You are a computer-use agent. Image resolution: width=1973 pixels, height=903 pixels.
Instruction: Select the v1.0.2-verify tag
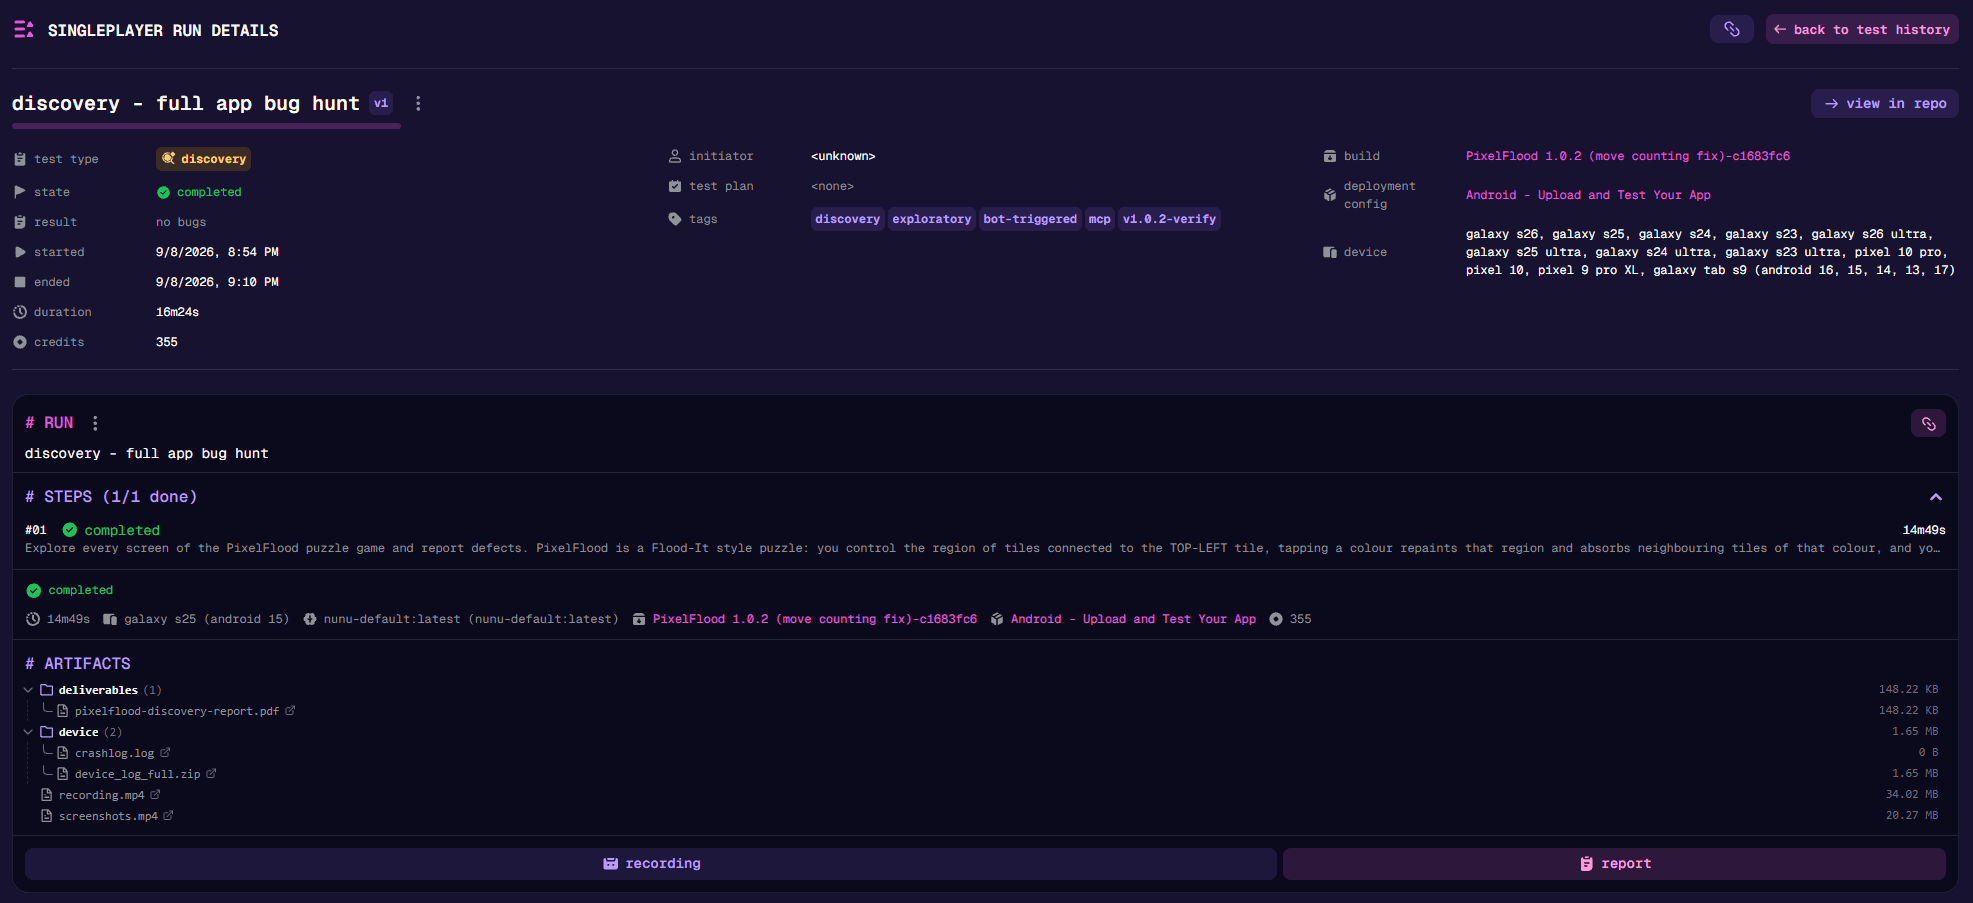click(x=1169, y=219)
